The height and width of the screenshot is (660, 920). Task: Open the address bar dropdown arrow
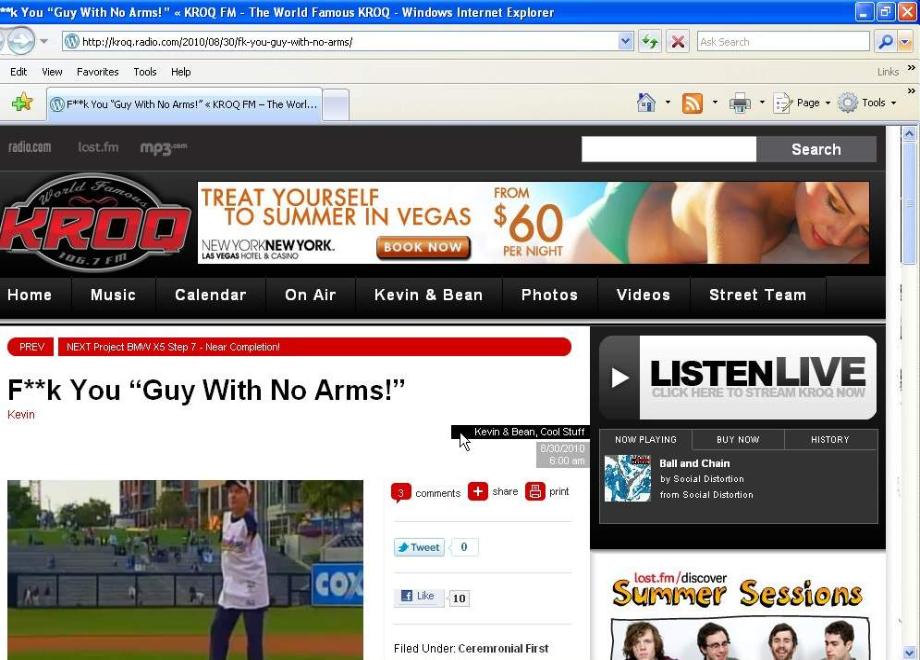[626, 42]
